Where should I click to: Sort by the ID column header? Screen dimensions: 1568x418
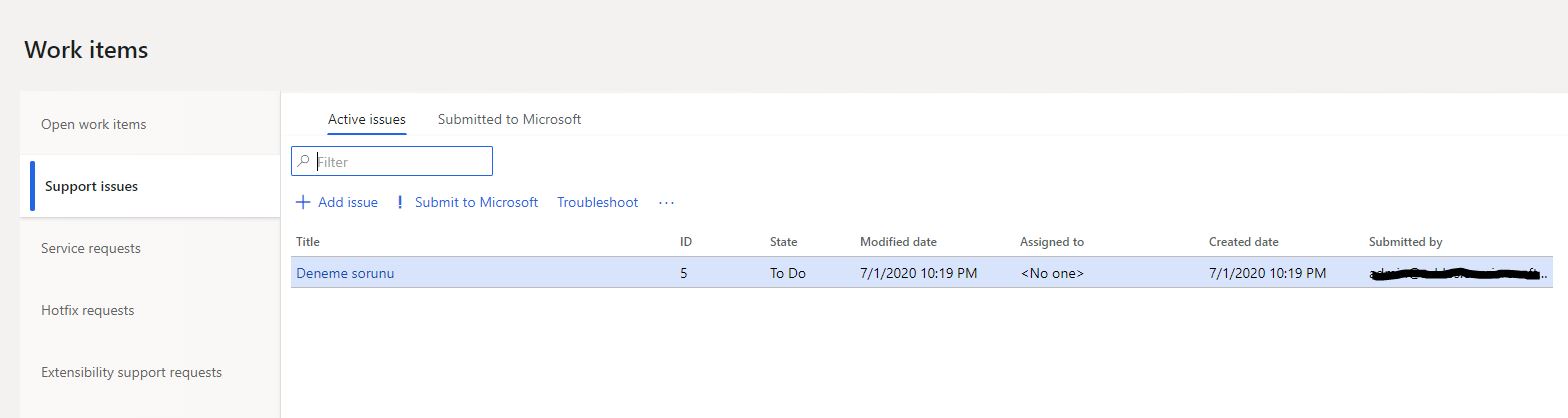[x=686, y=242]
